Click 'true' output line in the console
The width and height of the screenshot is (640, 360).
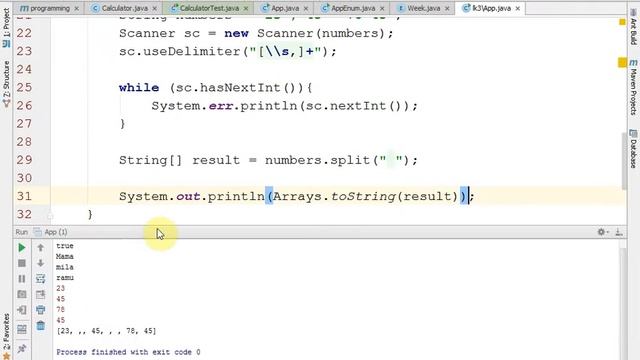64,246
